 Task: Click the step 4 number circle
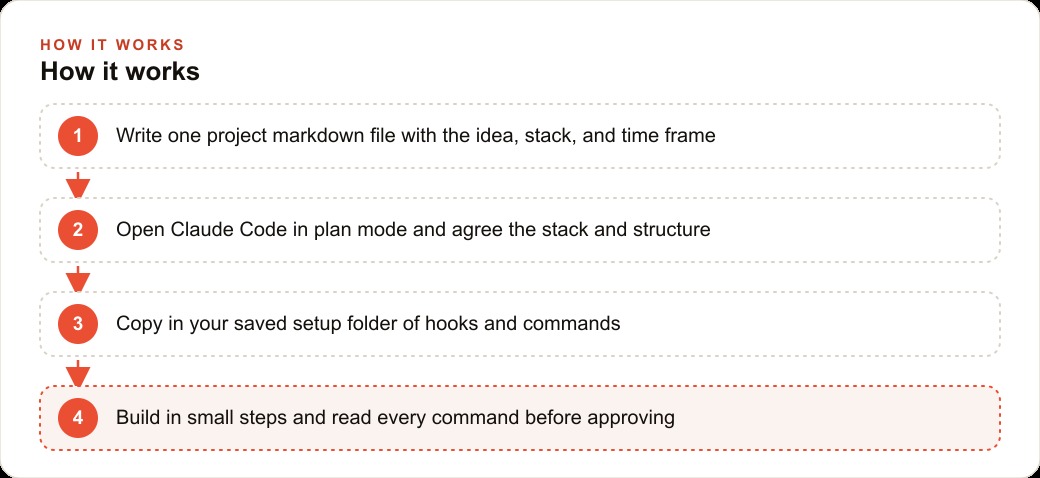[78, 418]
